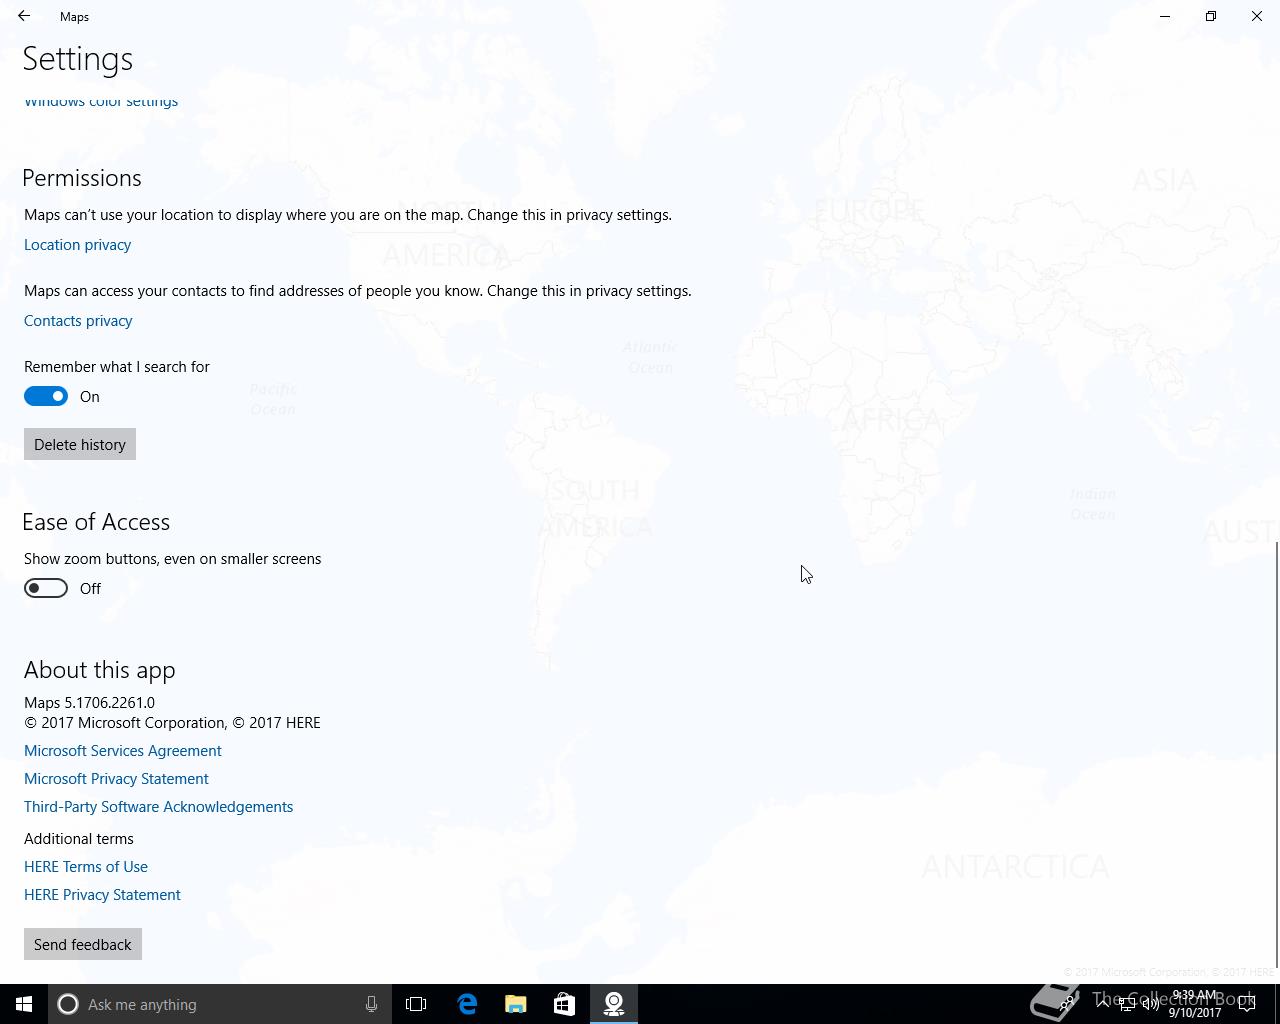Screen dimensions: 1280x1024
Task: Open Microsoft Privacy Statement
Action: coord(116,778)
